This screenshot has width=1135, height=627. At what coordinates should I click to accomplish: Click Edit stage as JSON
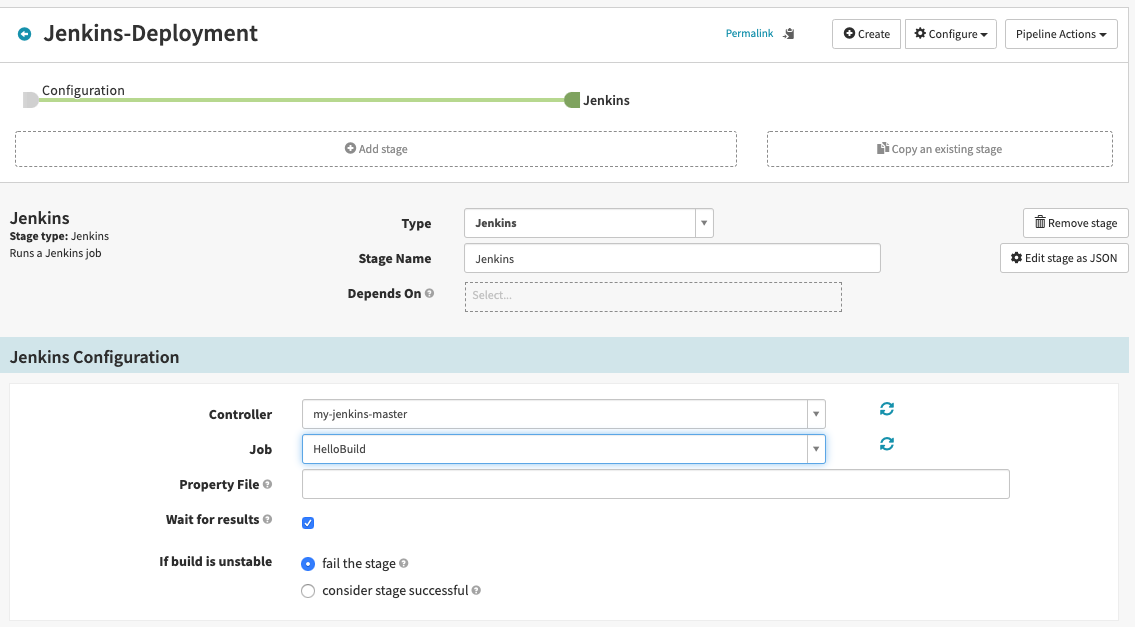pyautogui.click(x=1063, y=258)
